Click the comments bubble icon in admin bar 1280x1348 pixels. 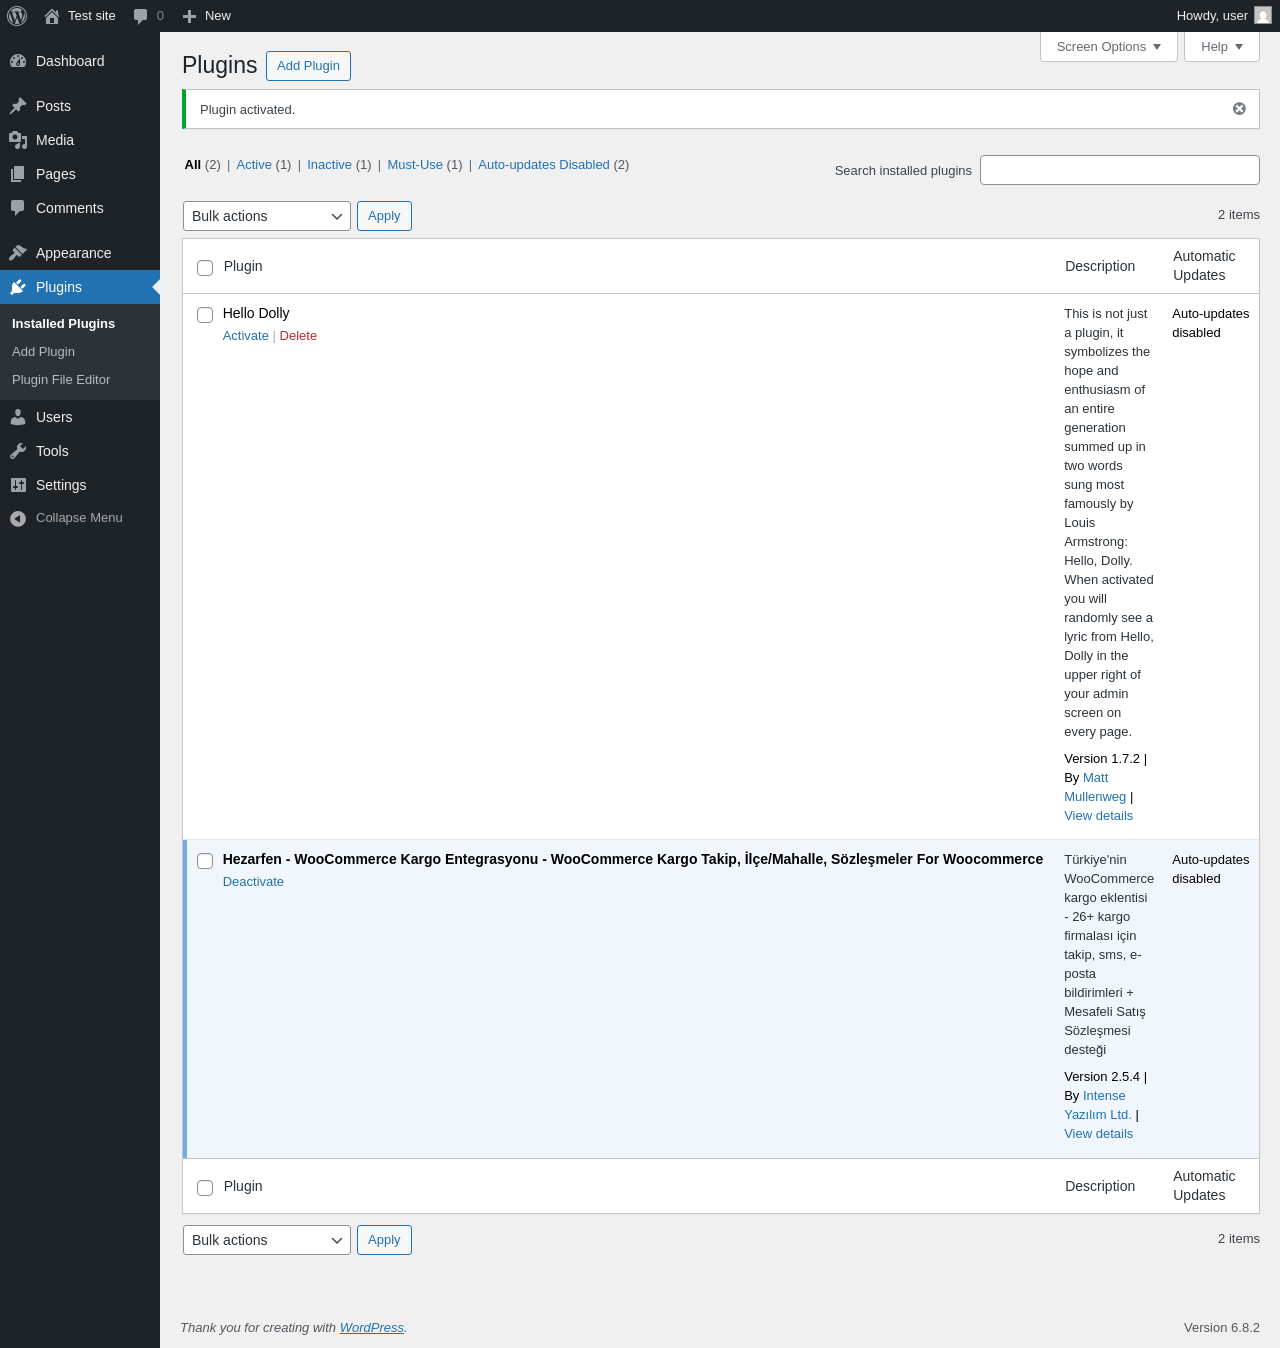point(140,16)
